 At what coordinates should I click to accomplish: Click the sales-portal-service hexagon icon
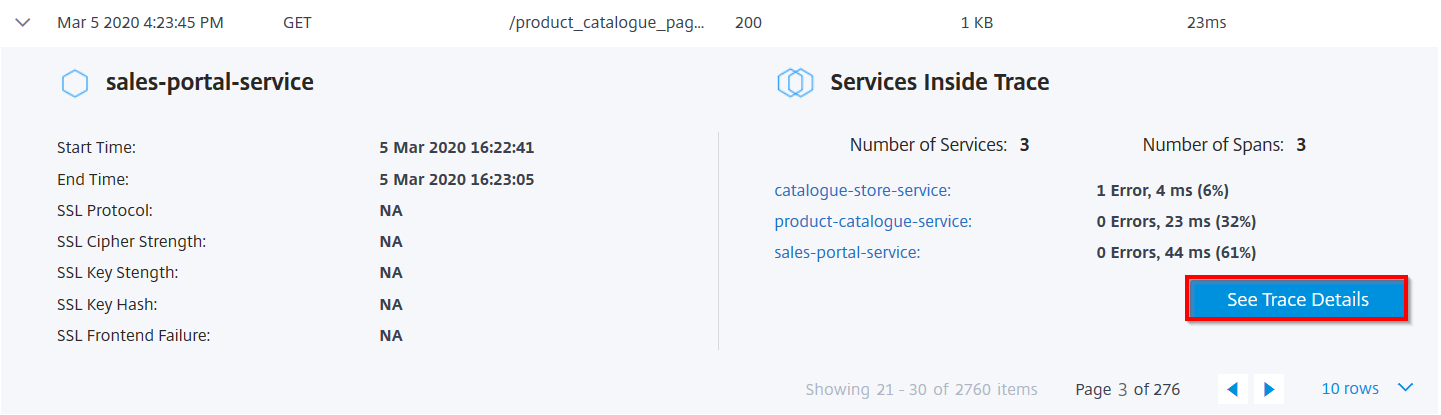tap(75, 83)
